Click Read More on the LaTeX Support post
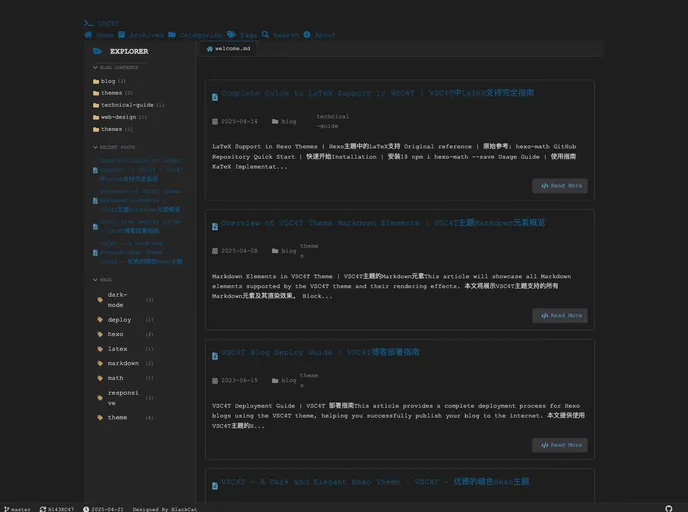Image resolution: width=688 pixels, height=512 pixels. click(560, 186)
